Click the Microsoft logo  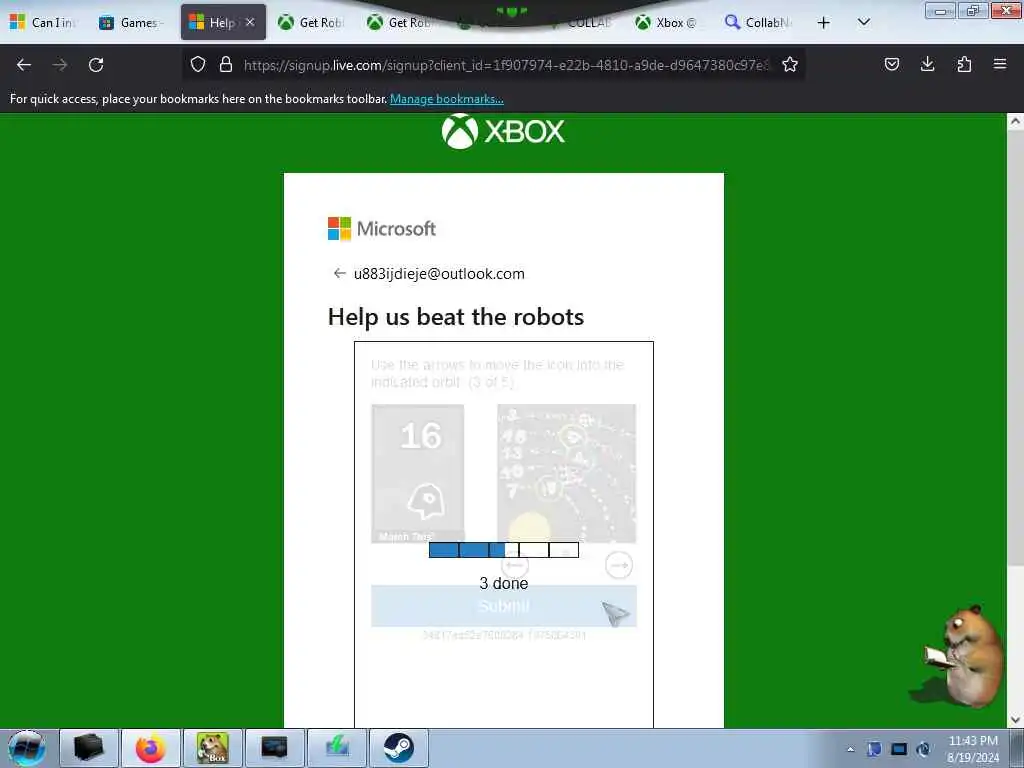tap(382, 229)
